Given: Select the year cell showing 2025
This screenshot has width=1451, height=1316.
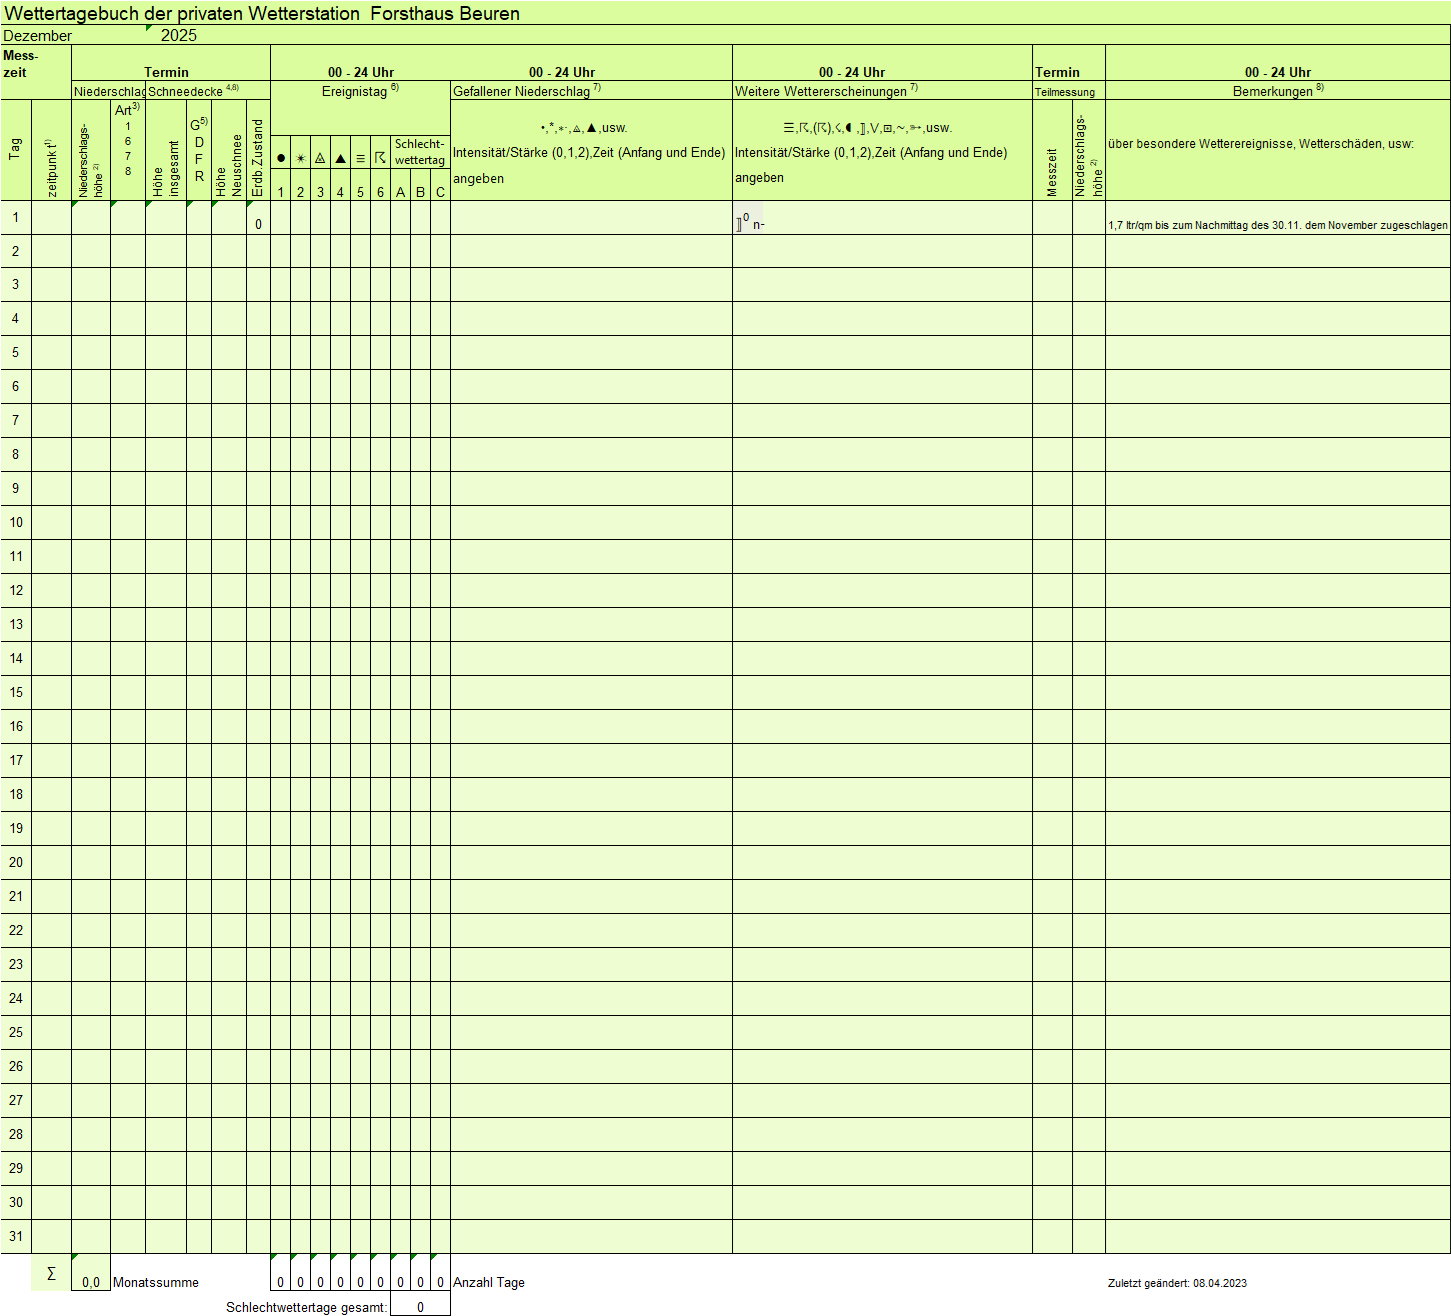Looking at the screenshot, I should 179,36.
